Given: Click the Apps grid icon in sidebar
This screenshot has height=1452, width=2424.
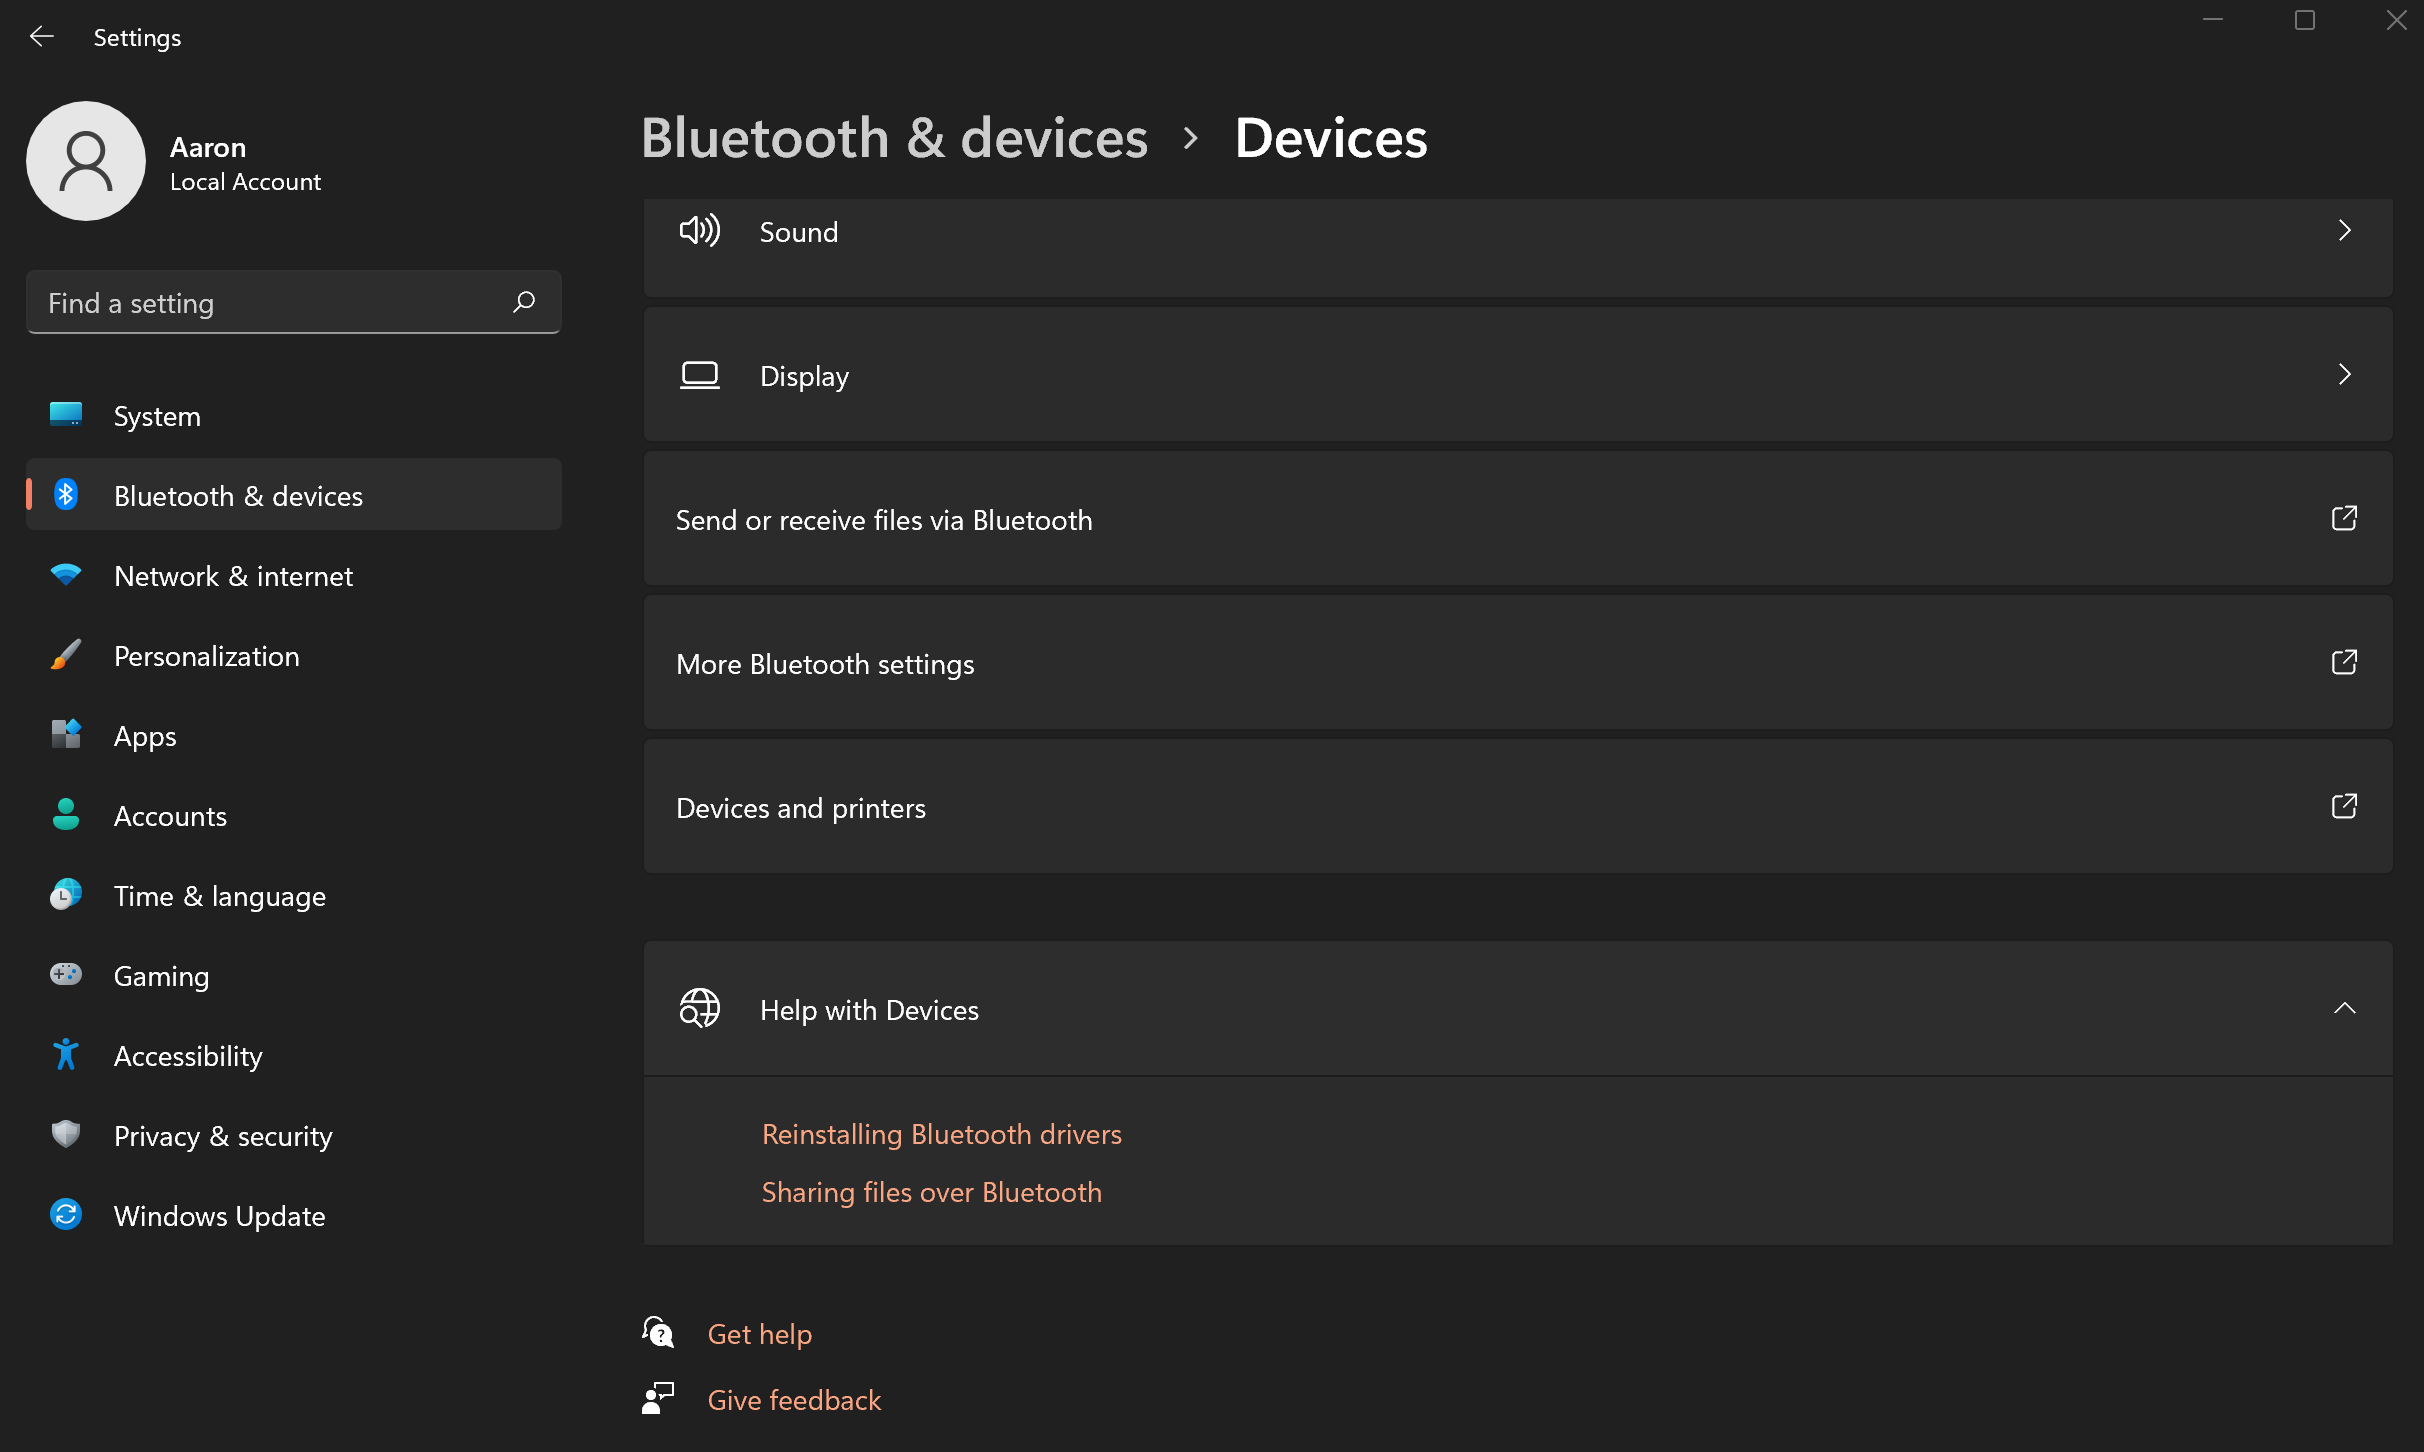Looking at the screenshot, I should (x=66, y=735).
